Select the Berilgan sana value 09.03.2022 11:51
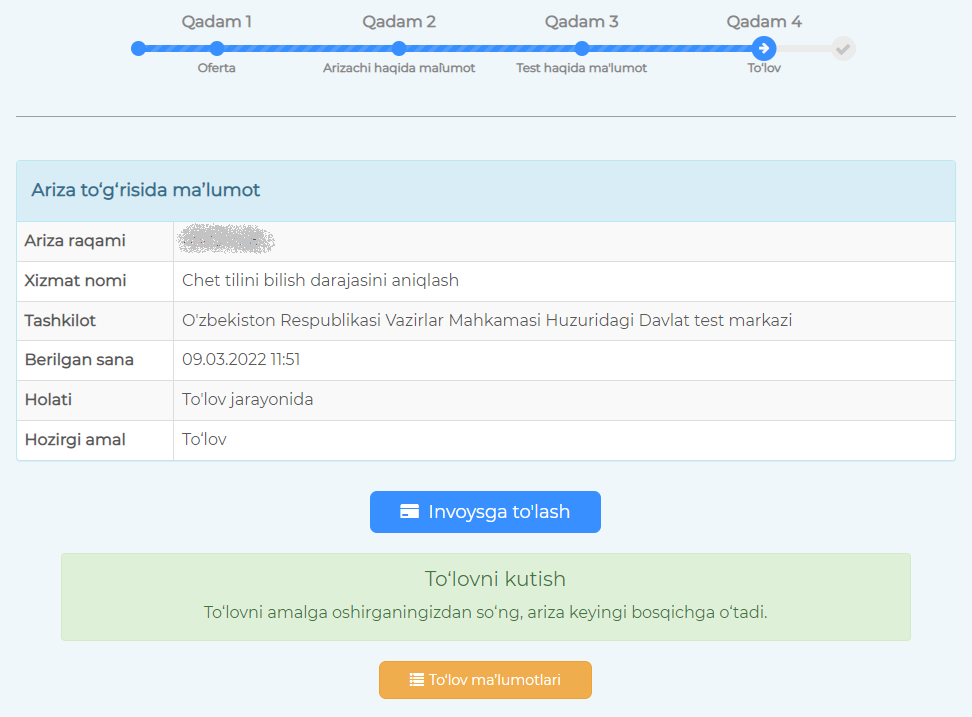This screenshot has height=717, width=972. point(241,360)
